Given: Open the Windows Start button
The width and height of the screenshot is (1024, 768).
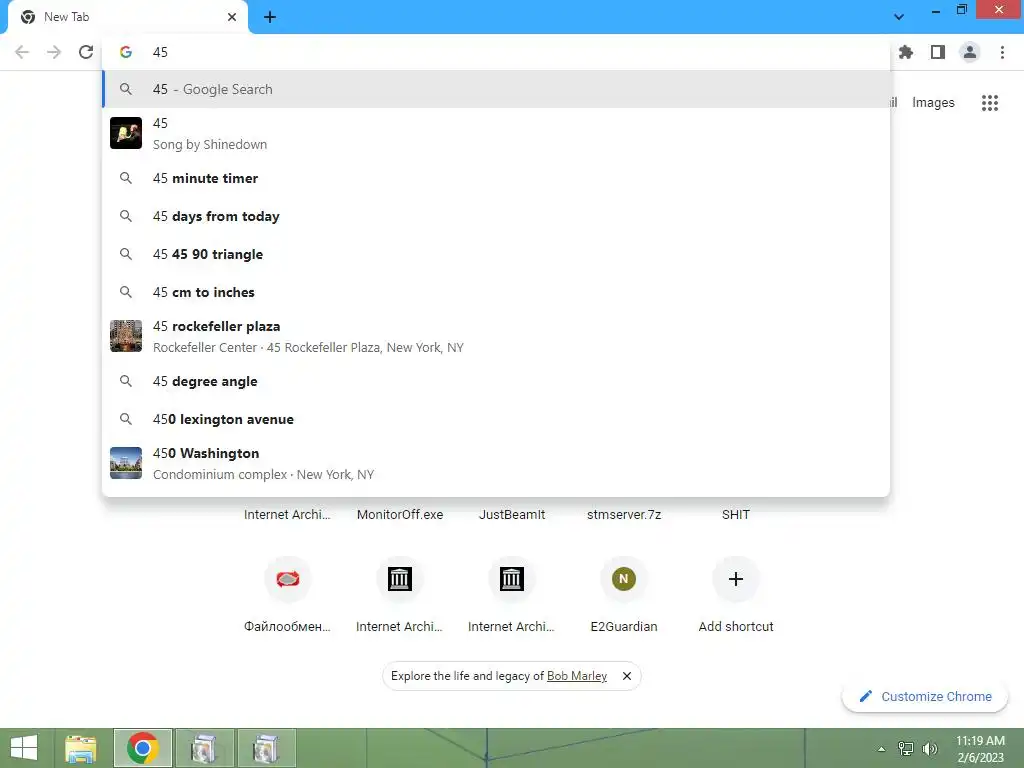Looking at the screenshot, I should click(x=24, y=748).
